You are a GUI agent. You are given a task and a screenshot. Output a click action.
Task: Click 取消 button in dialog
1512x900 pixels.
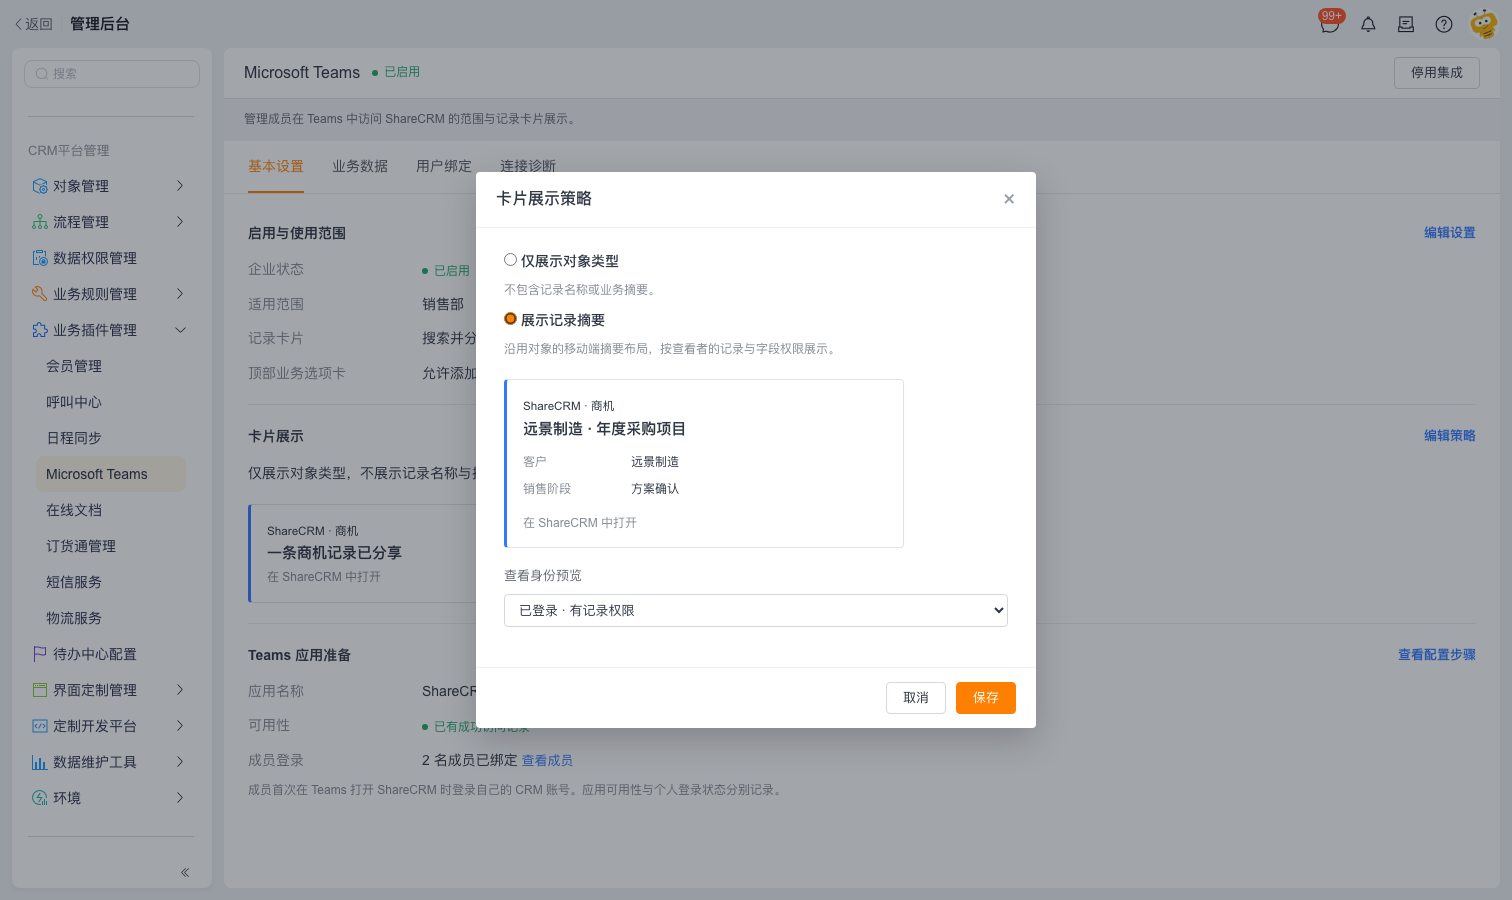click(x=916, y=698)
